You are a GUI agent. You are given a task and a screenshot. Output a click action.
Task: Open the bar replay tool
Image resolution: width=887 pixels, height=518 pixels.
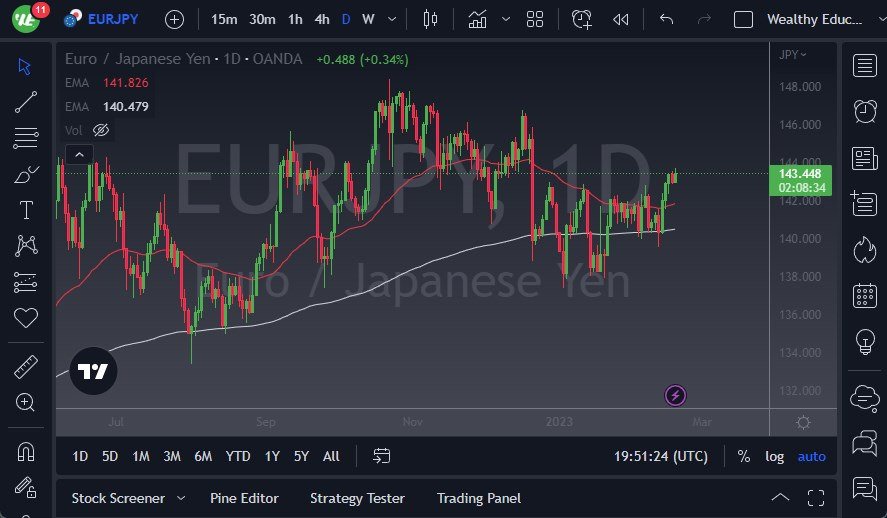point(621,19)
